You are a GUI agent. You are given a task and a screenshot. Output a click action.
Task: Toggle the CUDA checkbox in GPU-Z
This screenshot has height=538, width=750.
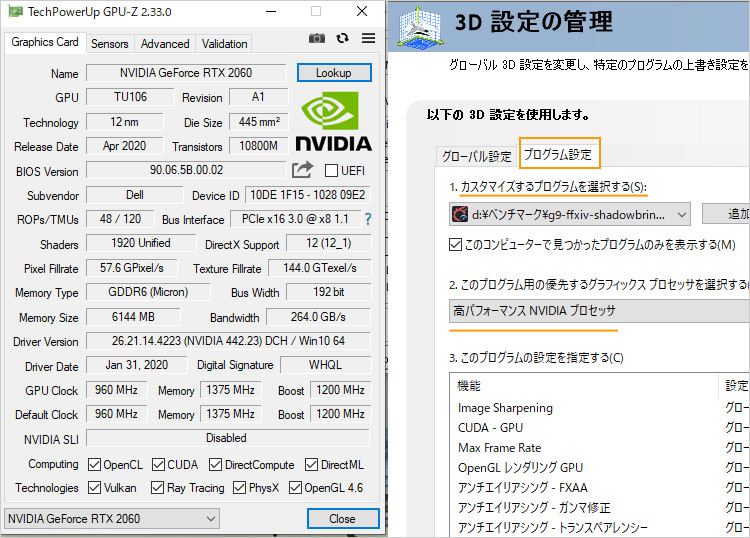[x=158, y=464]
